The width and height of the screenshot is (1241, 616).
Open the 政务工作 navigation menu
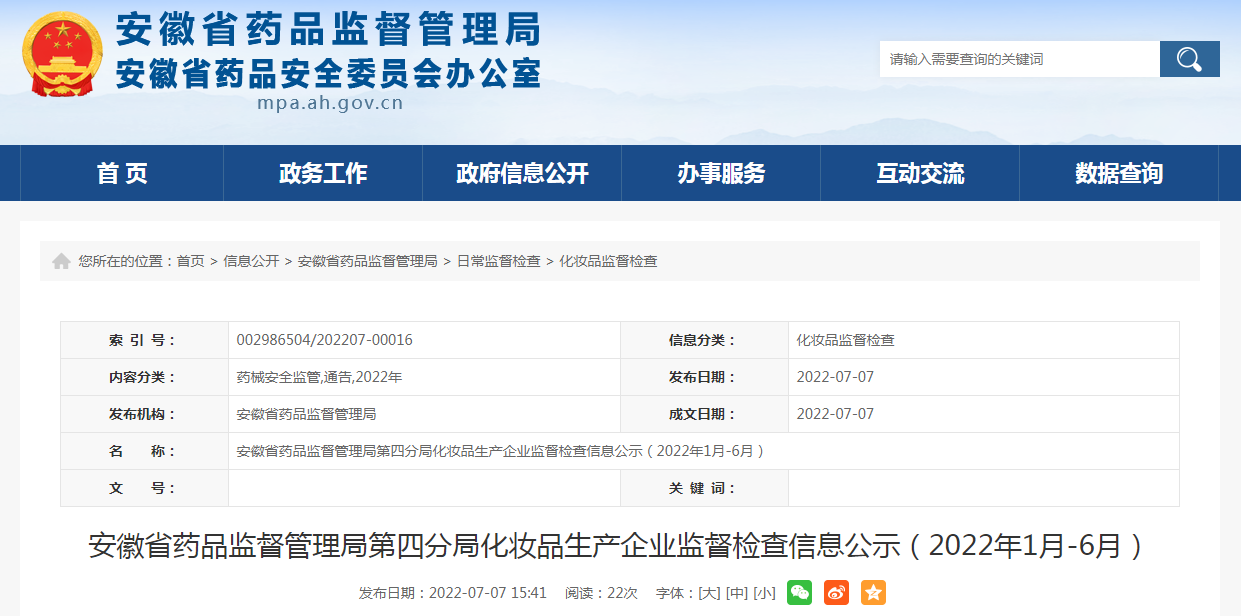click(323, 173)
